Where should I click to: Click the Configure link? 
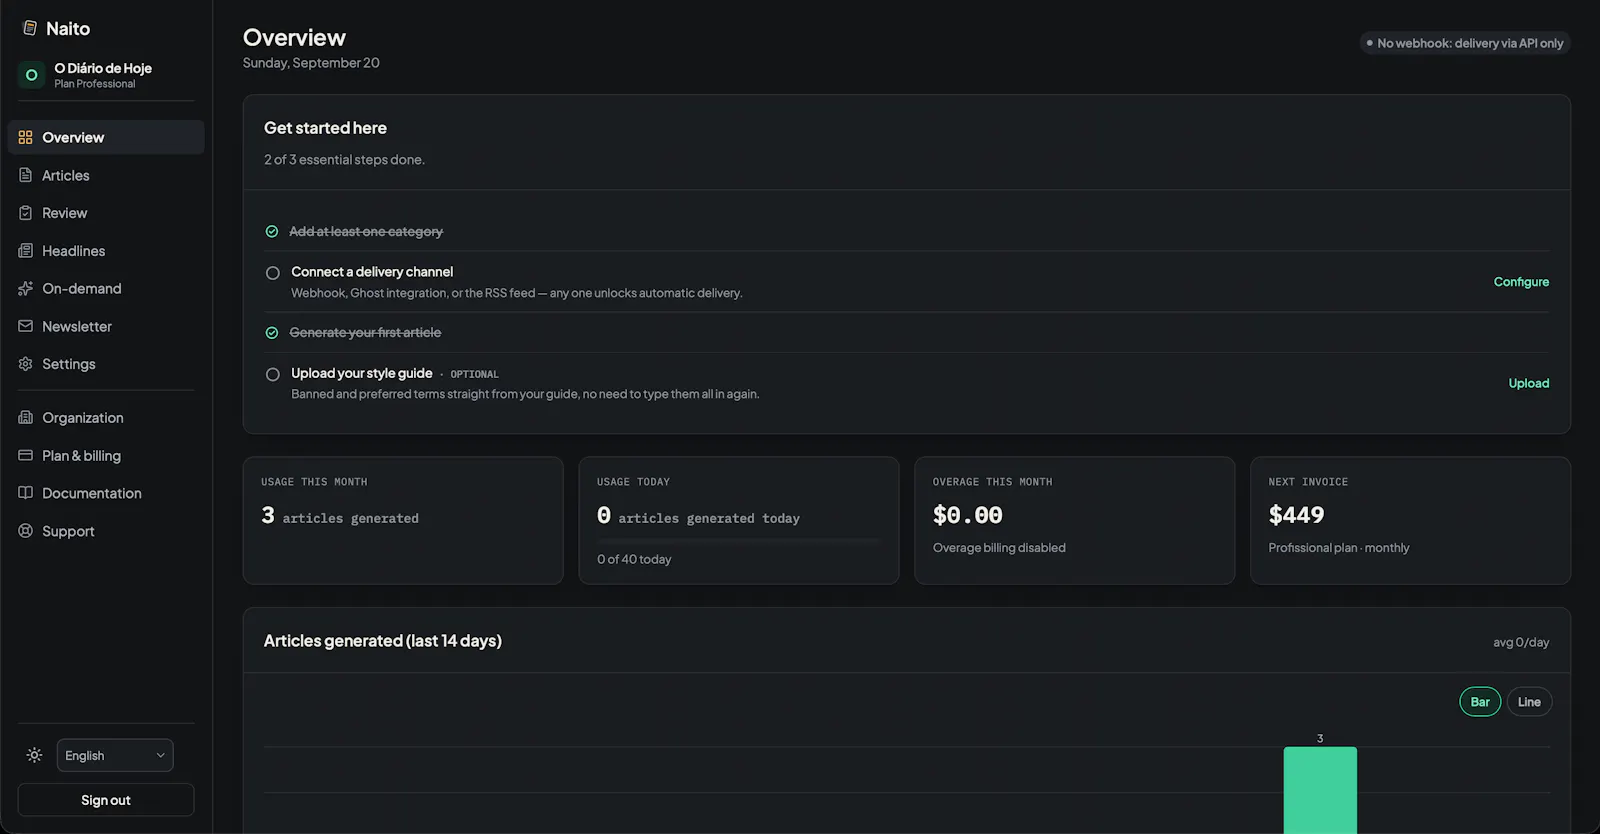pyautogui.click(x=1521, y=282)
